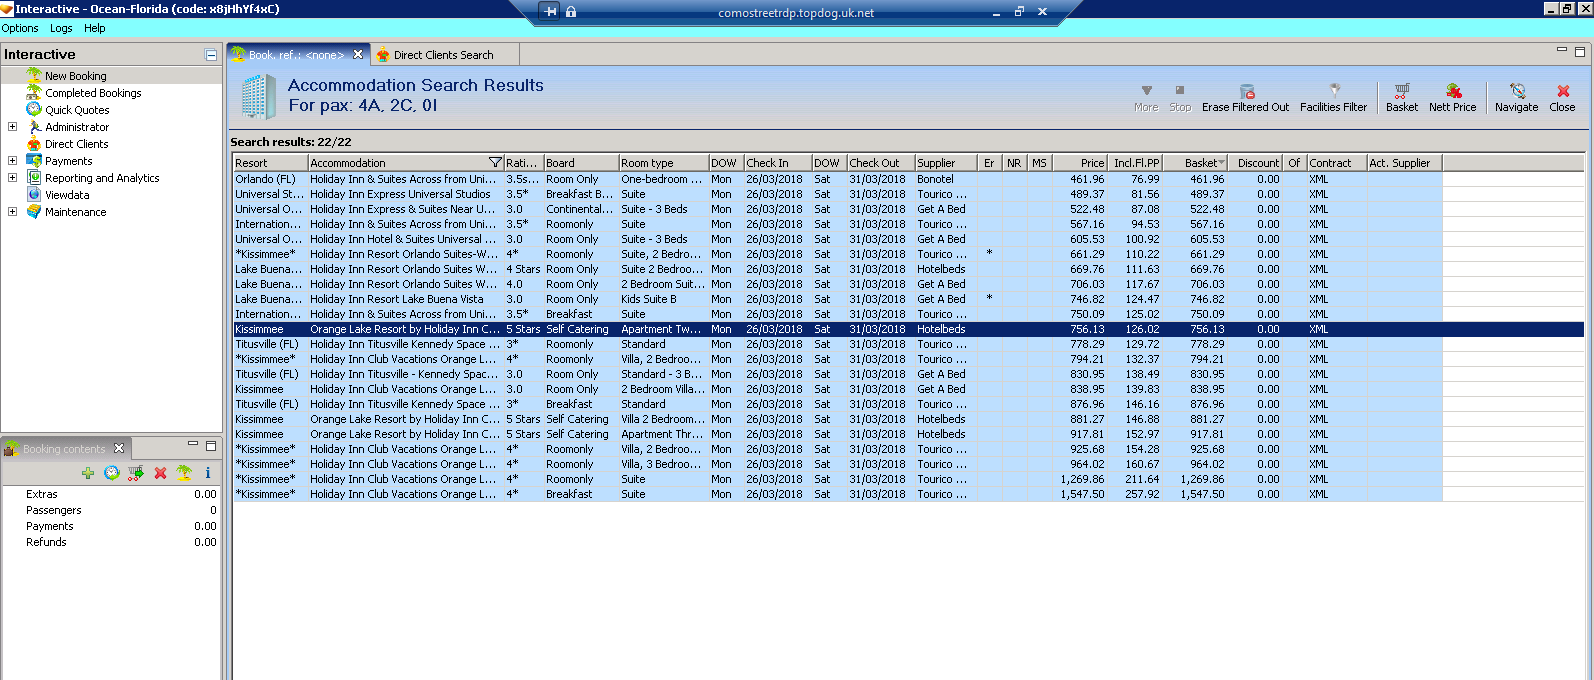Click the Apartment Thr... room type cell
This screenshot has width=1594, height=680.
click(662, 434)
